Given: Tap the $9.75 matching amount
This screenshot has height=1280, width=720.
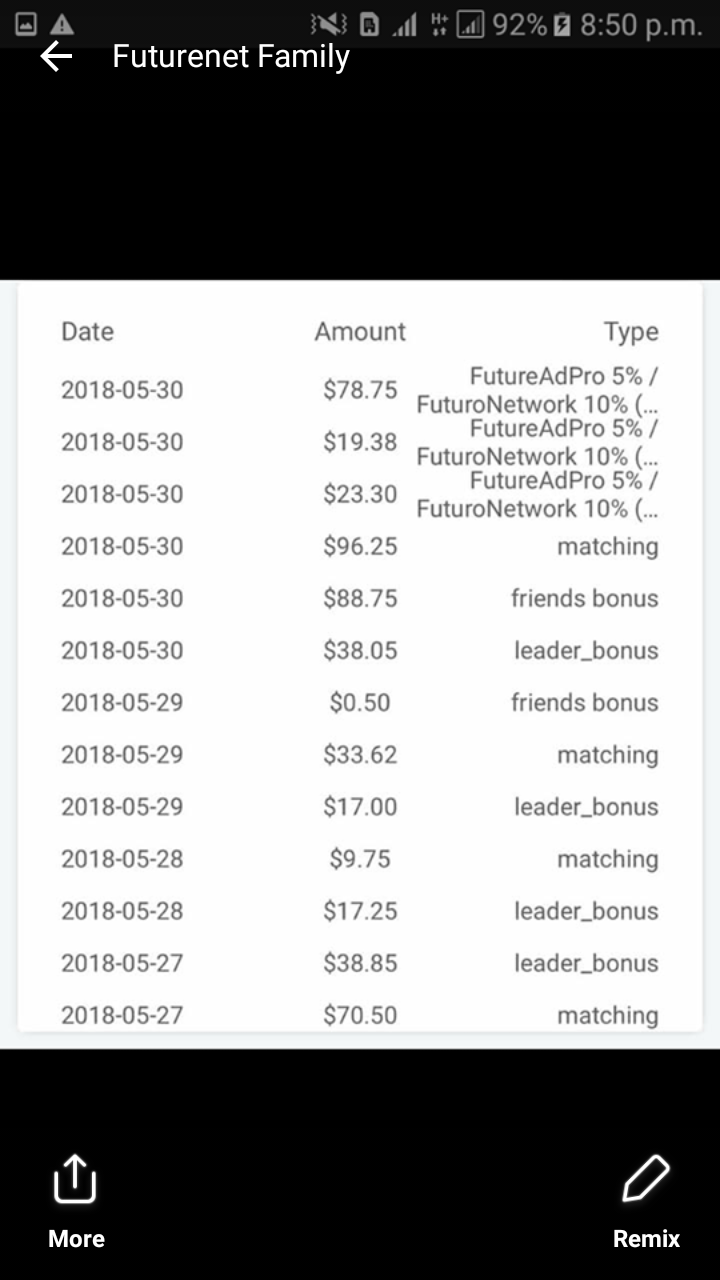Looking at the screenshot, I should [360, 859].
